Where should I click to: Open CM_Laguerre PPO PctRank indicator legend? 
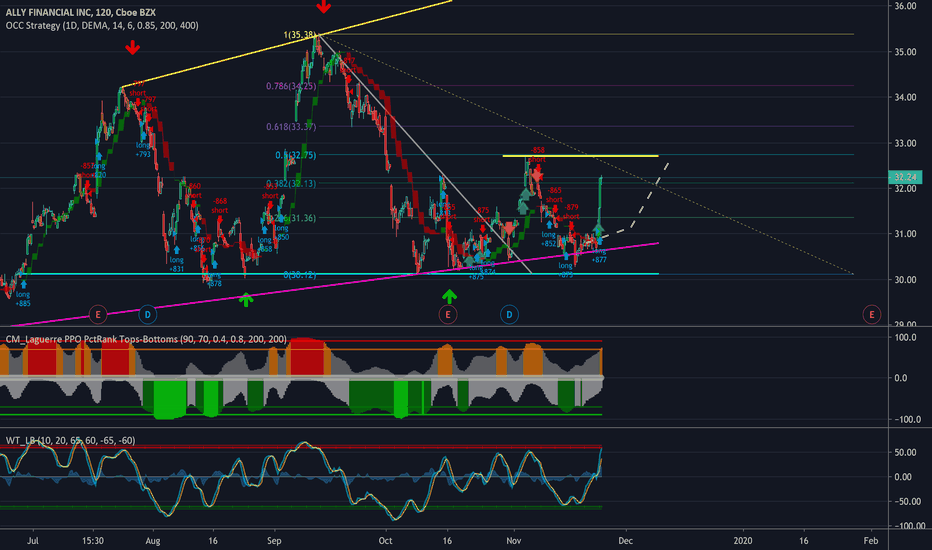tap(146, 339)
